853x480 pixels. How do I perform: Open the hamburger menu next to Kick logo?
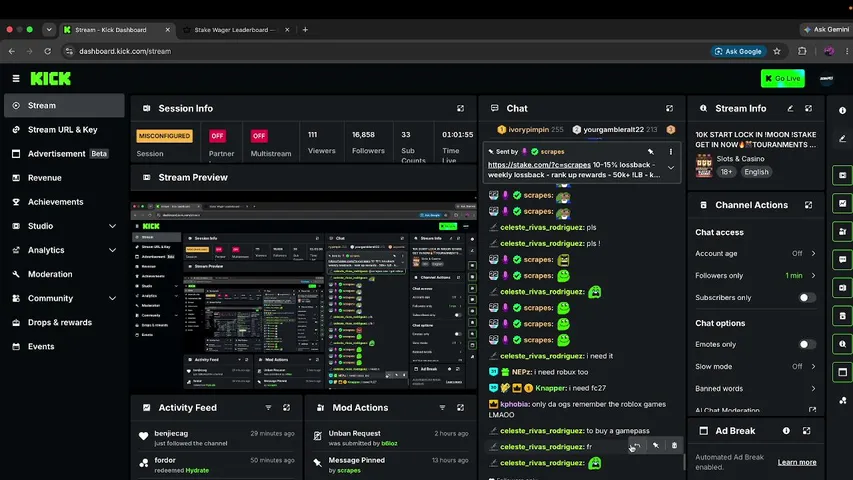(16, 78)
